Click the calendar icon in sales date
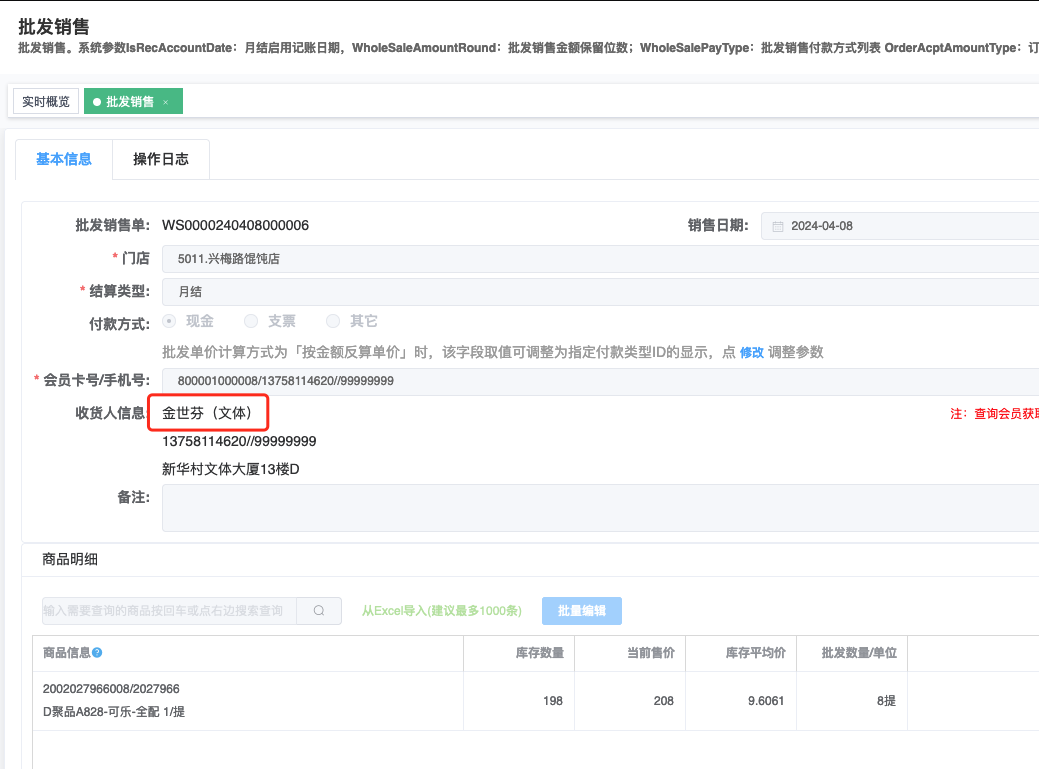The height and width of the screenshot is (769, 1039). pos(778,227)
